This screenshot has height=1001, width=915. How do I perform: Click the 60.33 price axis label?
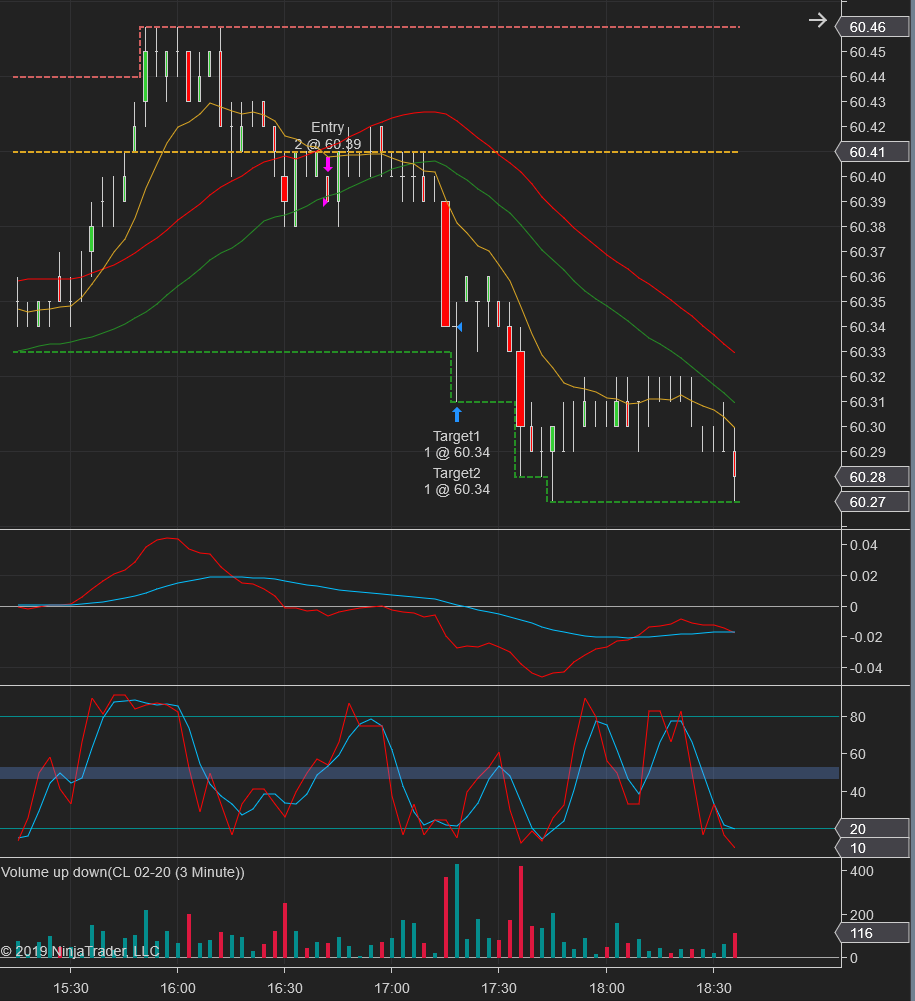point(867,352)
